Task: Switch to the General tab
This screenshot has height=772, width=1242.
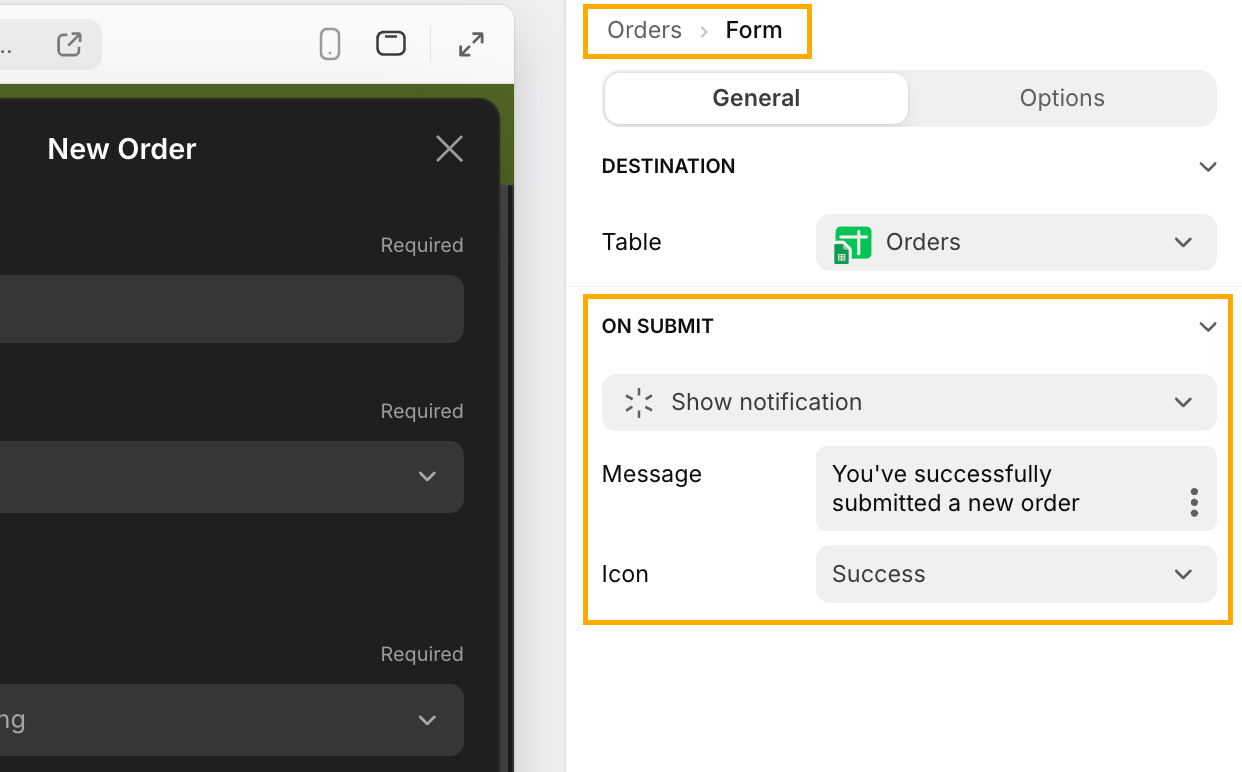Action: click(x=756, y=98)
